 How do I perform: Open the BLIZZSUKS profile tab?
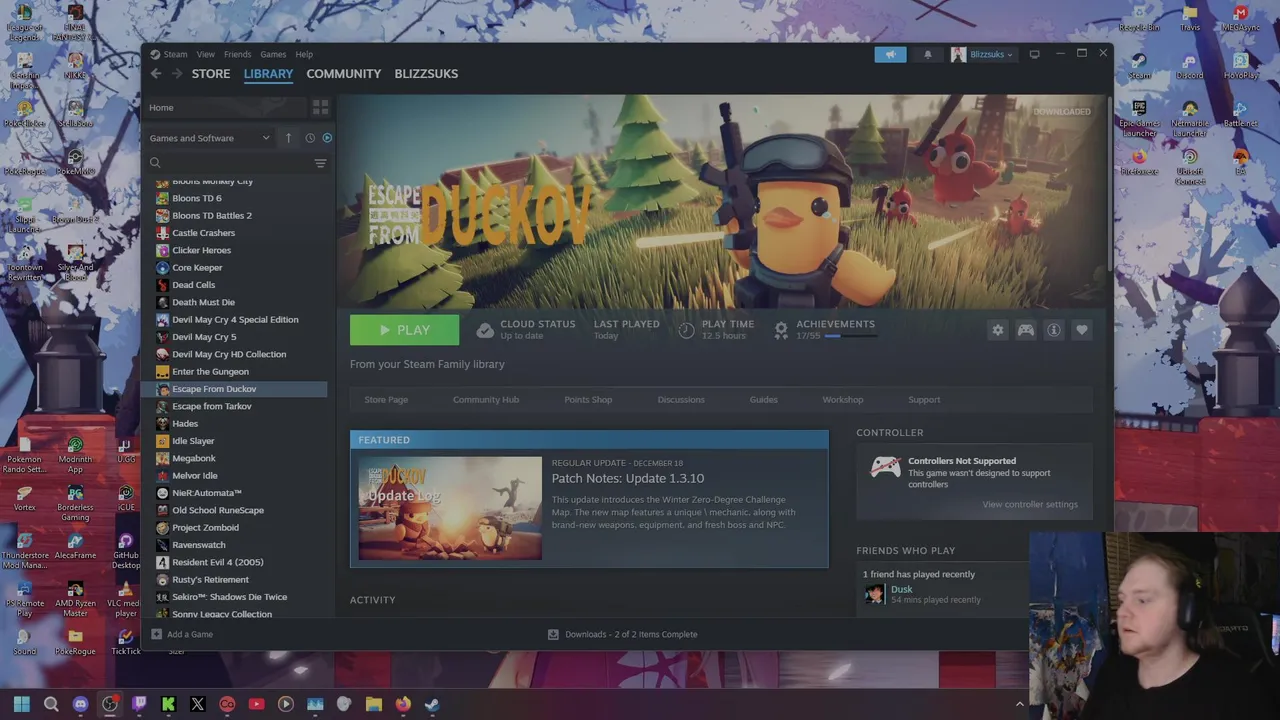point(426,74)
